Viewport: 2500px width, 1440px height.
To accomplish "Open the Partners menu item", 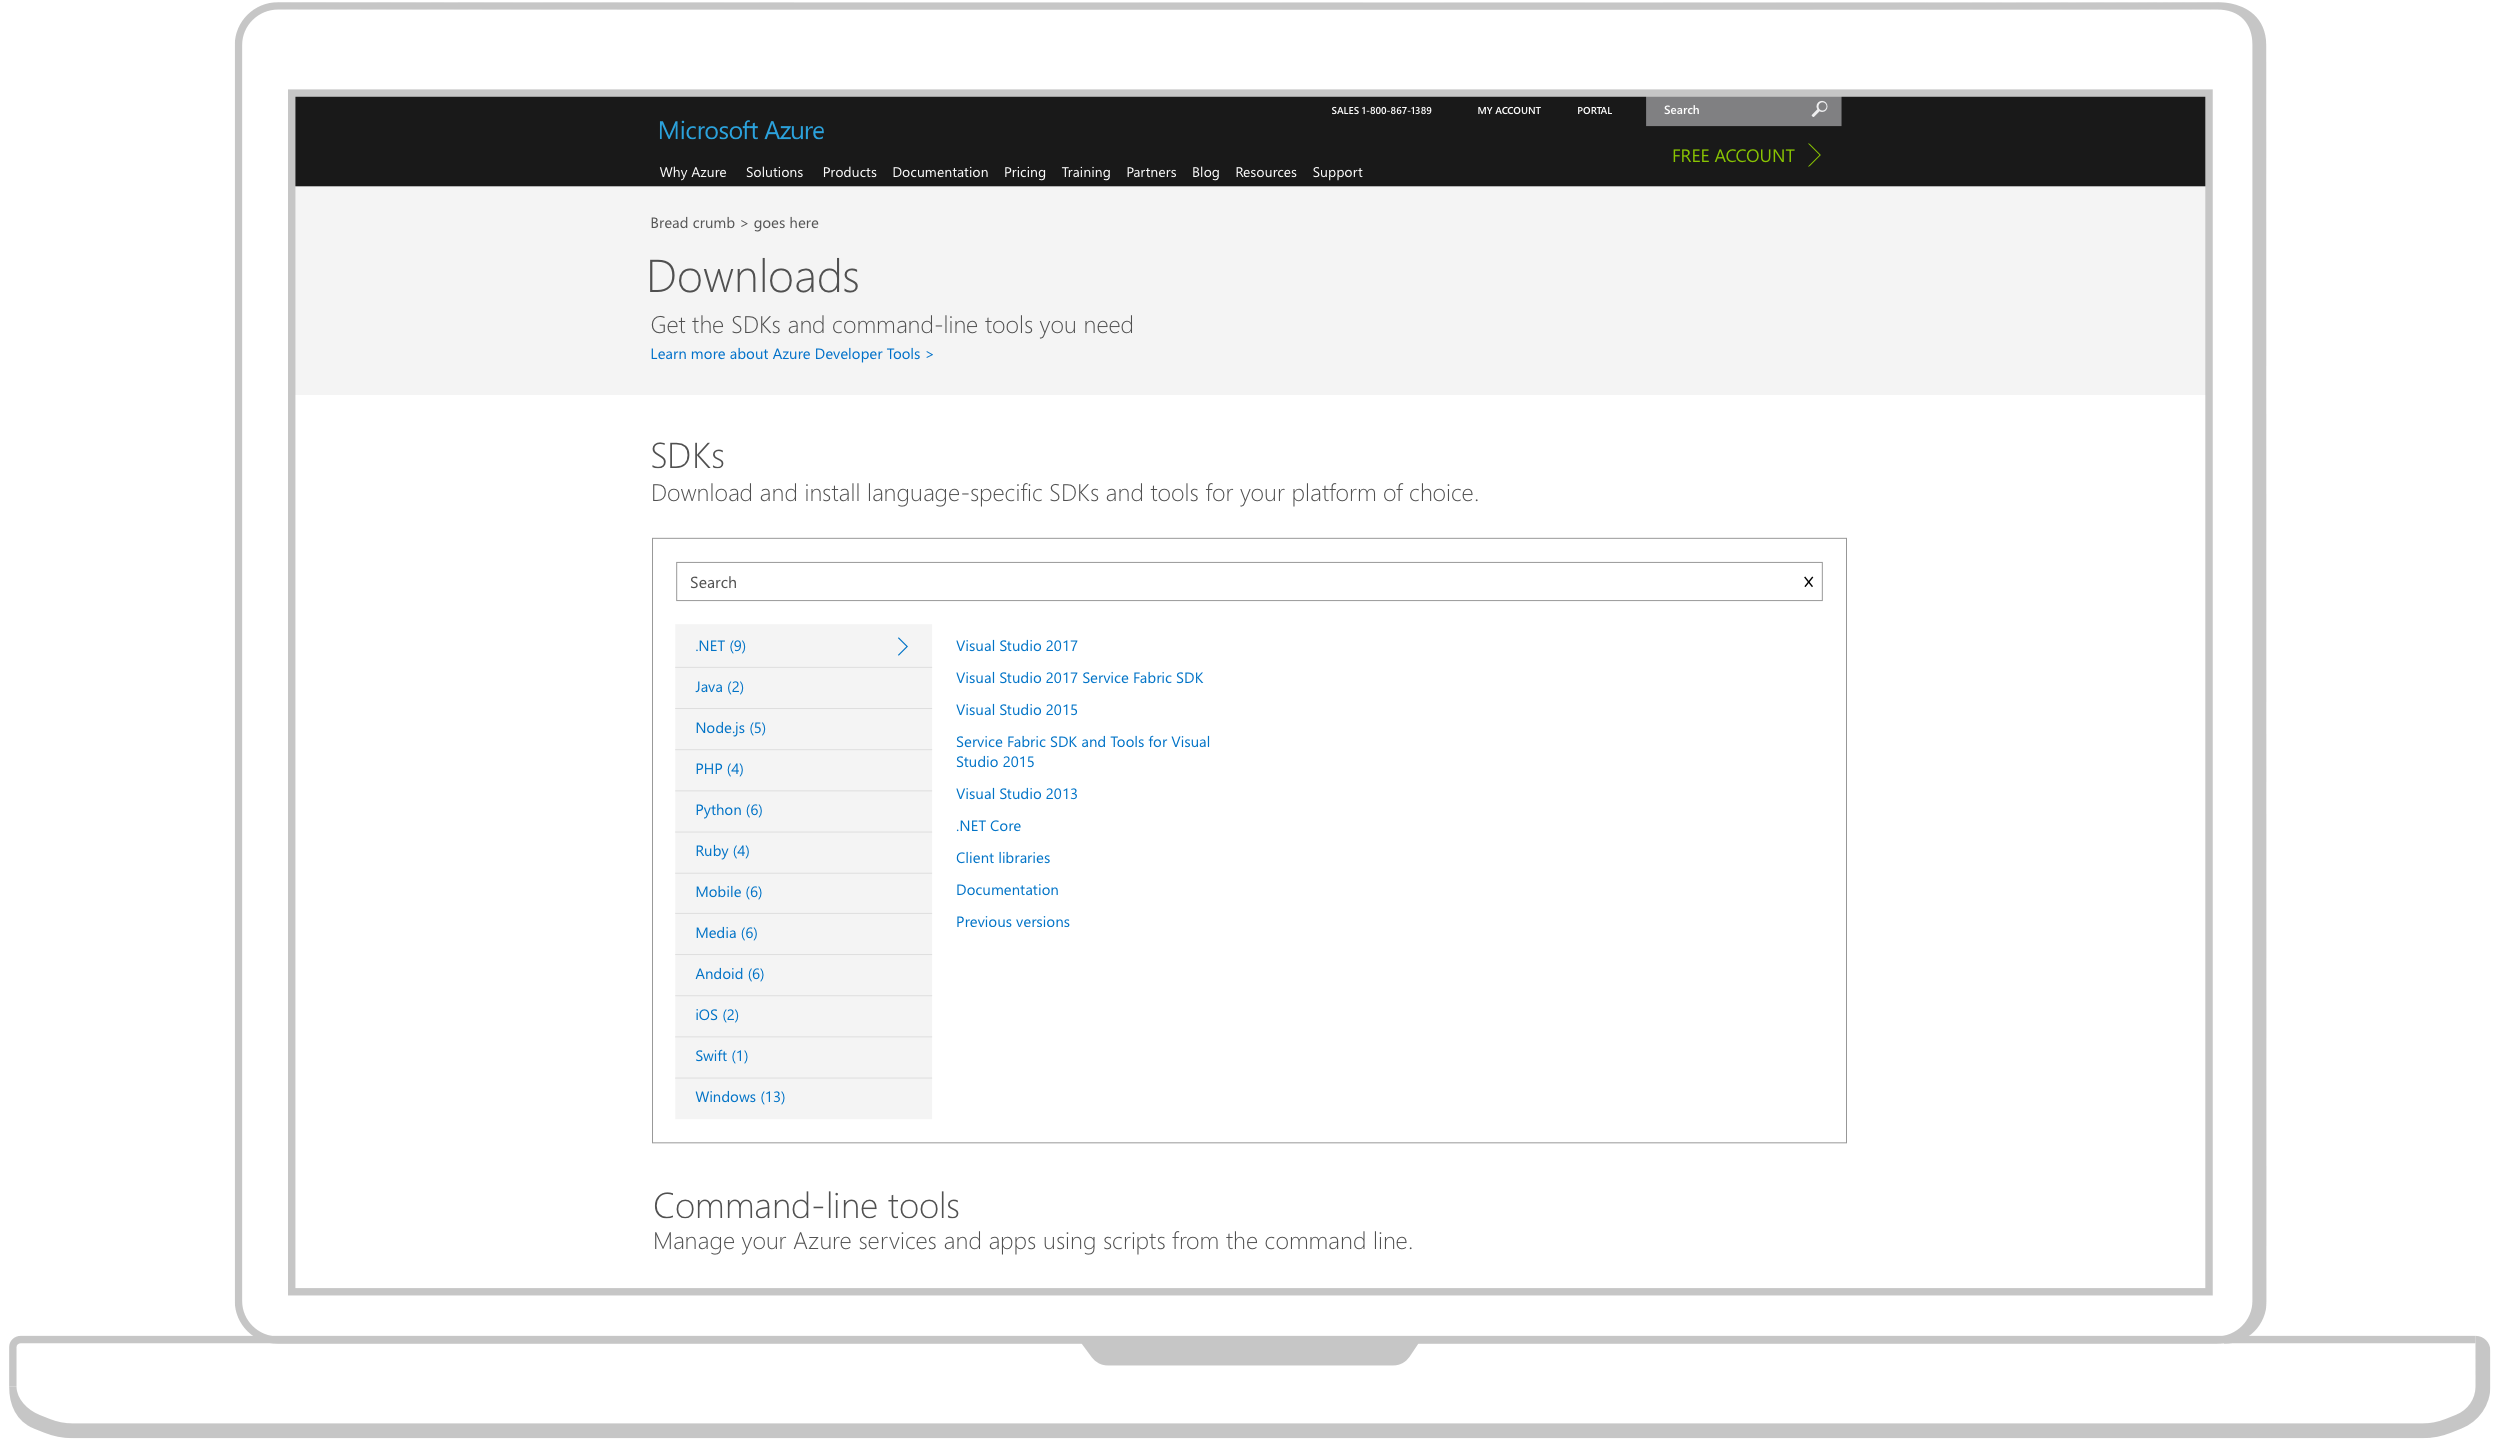I will click(1151, 172).
